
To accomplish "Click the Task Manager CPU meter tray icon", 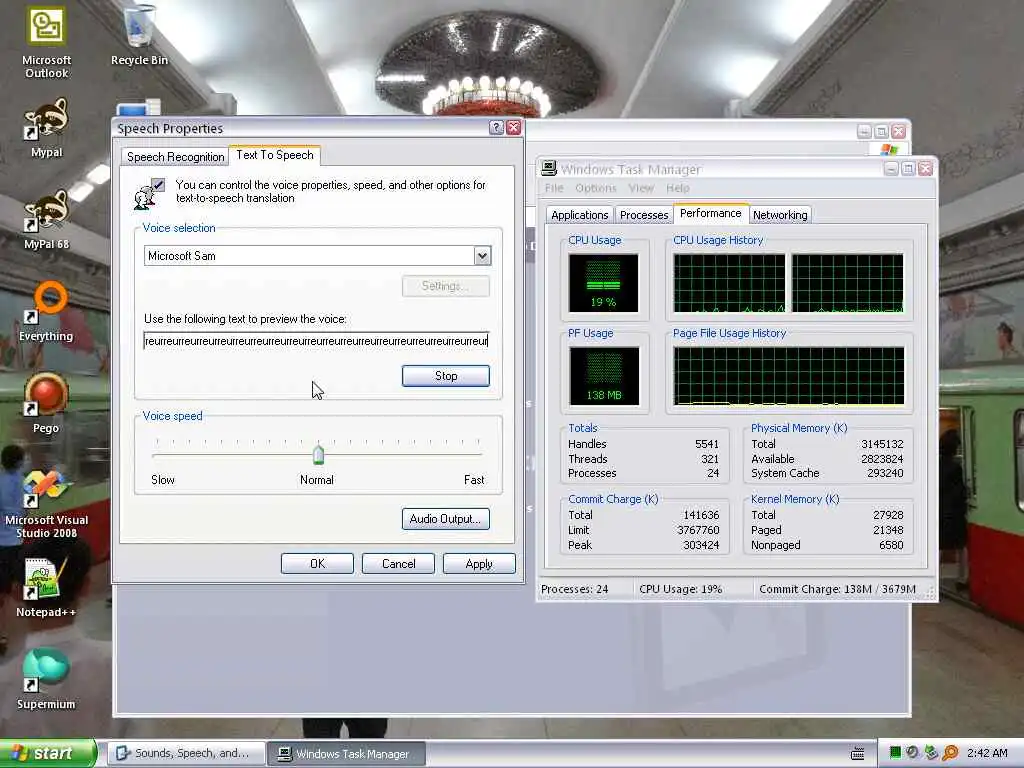I will (895, 753).
